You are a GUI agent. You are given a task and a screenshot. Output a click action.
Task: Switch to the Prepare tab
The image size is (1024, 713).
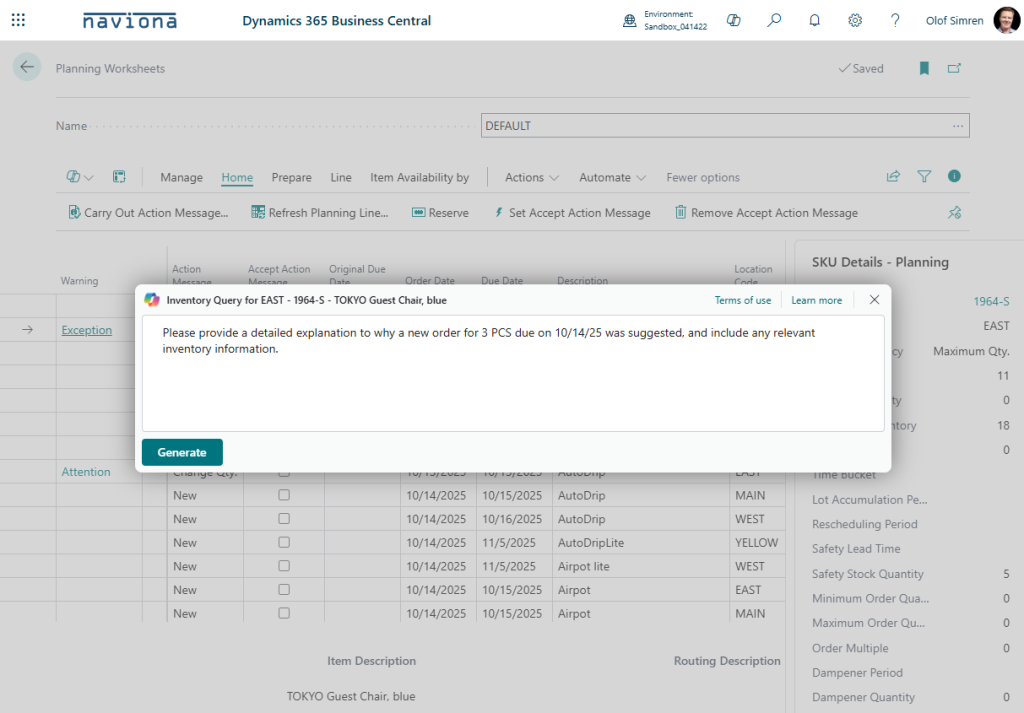click(x=291, y=177)
